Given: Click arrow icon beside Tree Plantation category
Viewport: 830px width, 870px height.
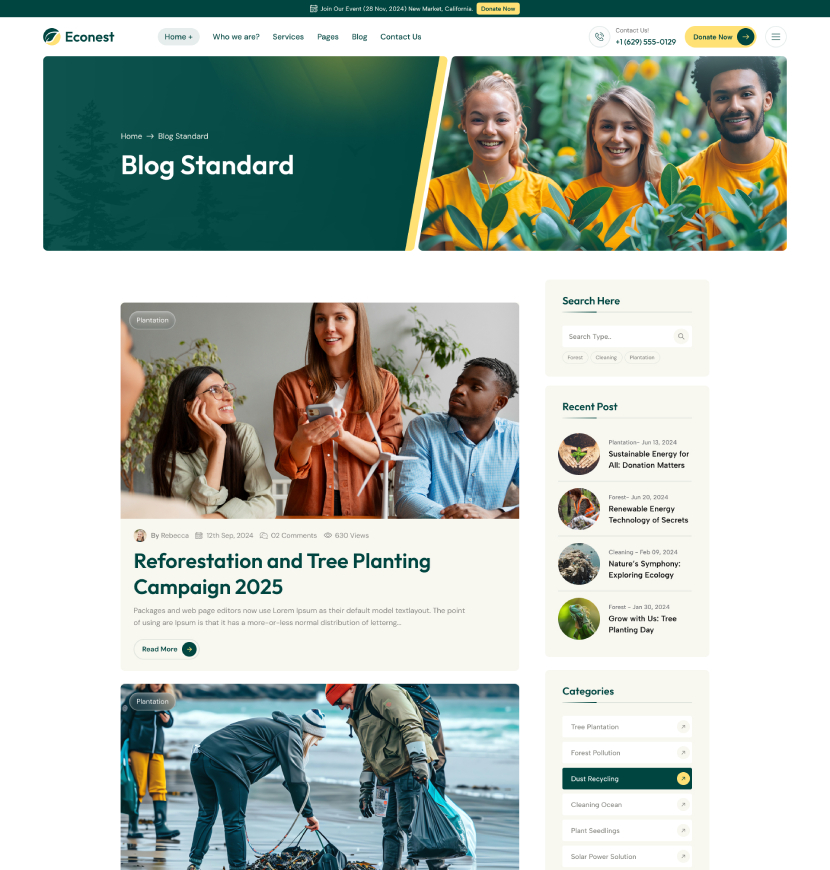Looking at the screenshot, I should (683, 726).
